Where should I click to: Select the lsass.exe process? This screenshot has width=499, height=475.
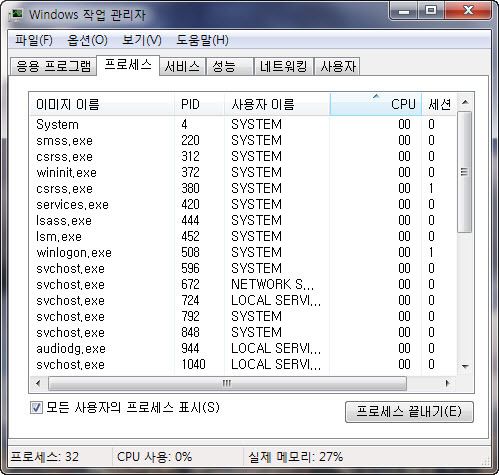[x=243, y=220]
